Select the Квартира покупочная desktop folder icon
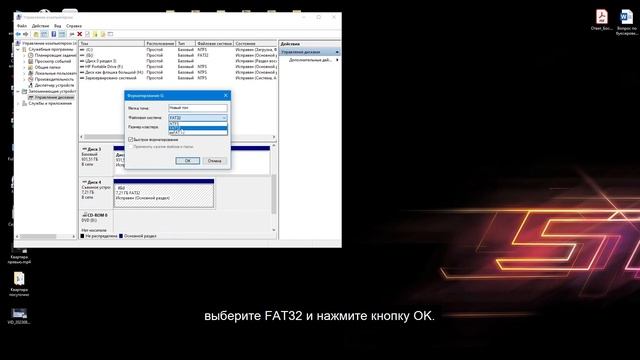640x360 pixels. tap(19, 279)
